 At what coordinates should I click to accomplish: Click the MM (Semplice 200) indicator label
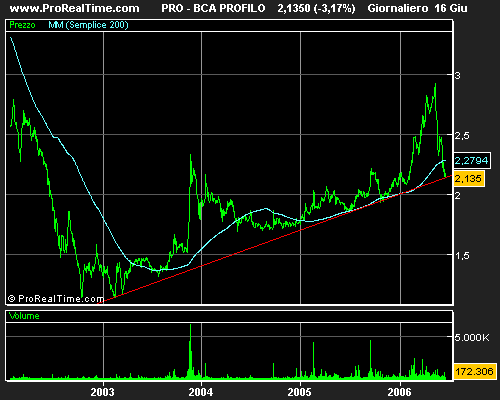tap(88, 25)
